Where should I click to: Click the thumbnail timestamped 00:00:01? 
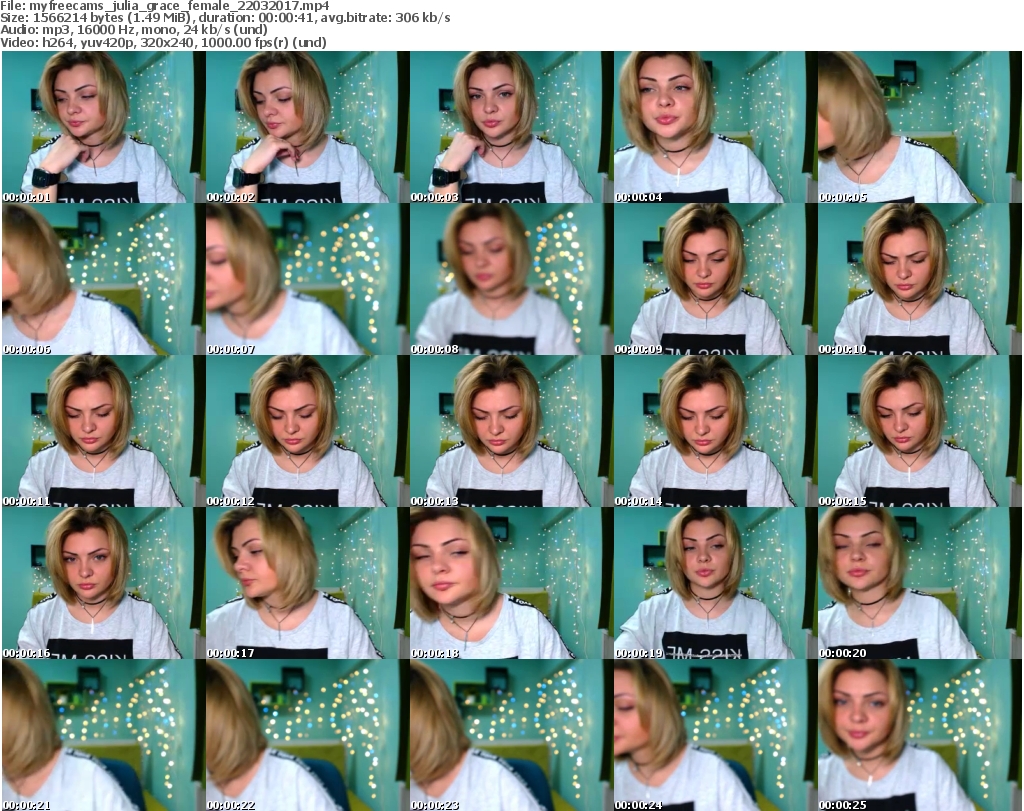(103, 127)
